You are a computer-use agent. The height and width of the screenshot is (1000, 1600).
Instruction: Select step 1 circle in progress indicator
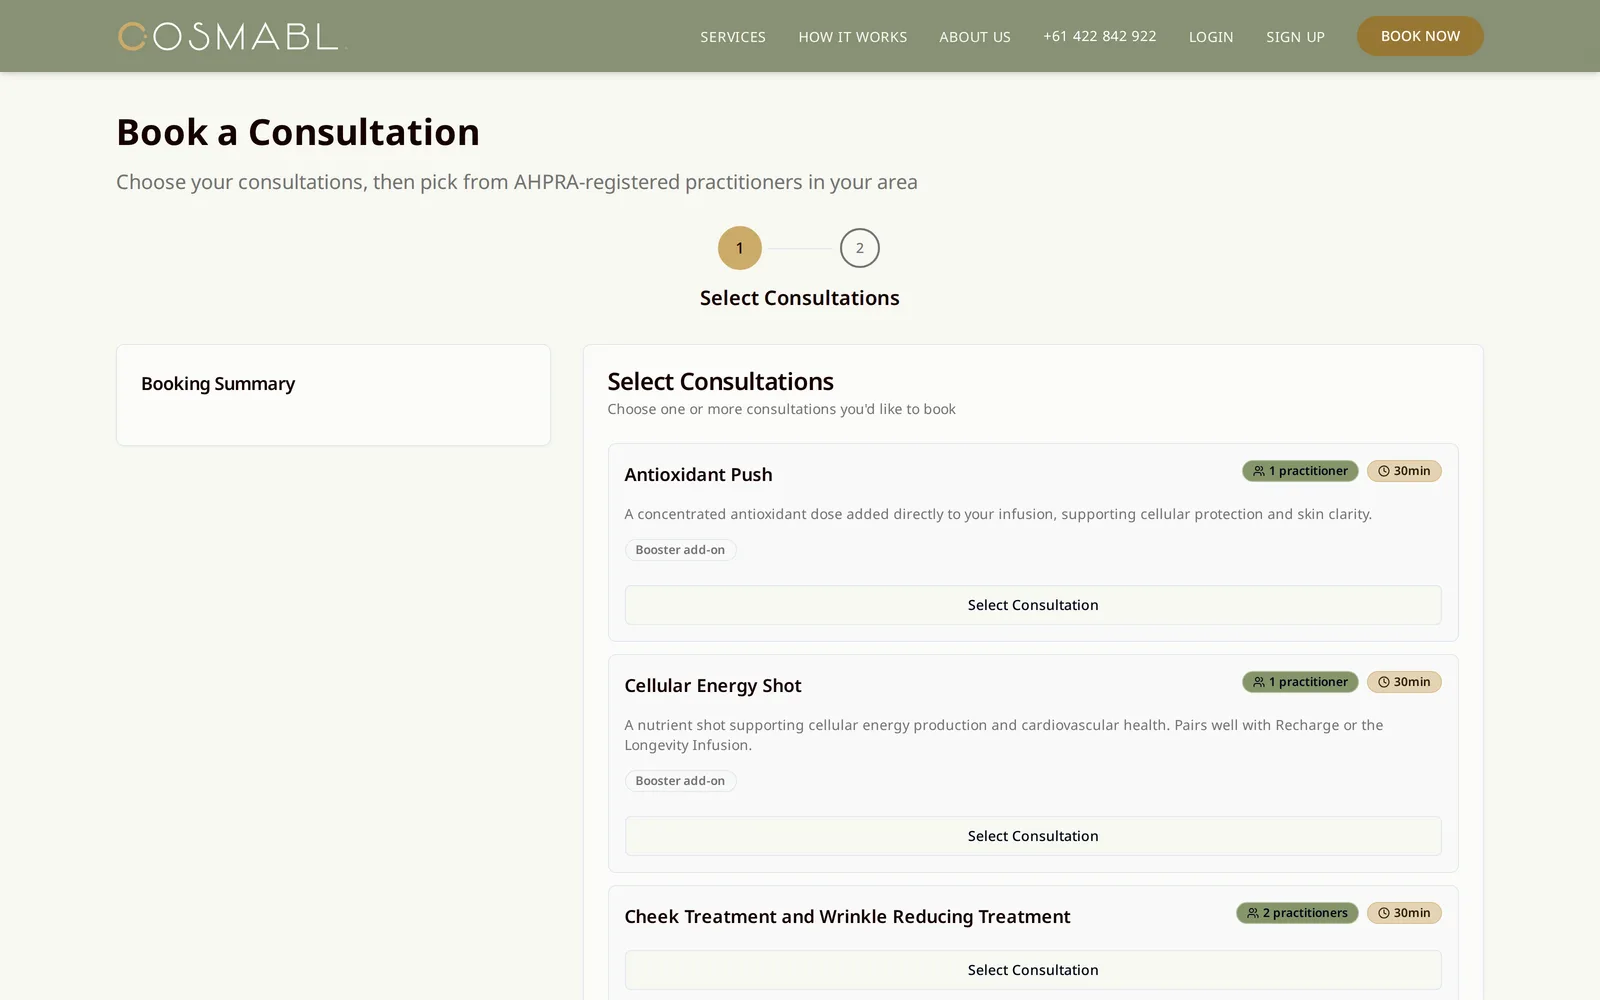pos(740,248)
